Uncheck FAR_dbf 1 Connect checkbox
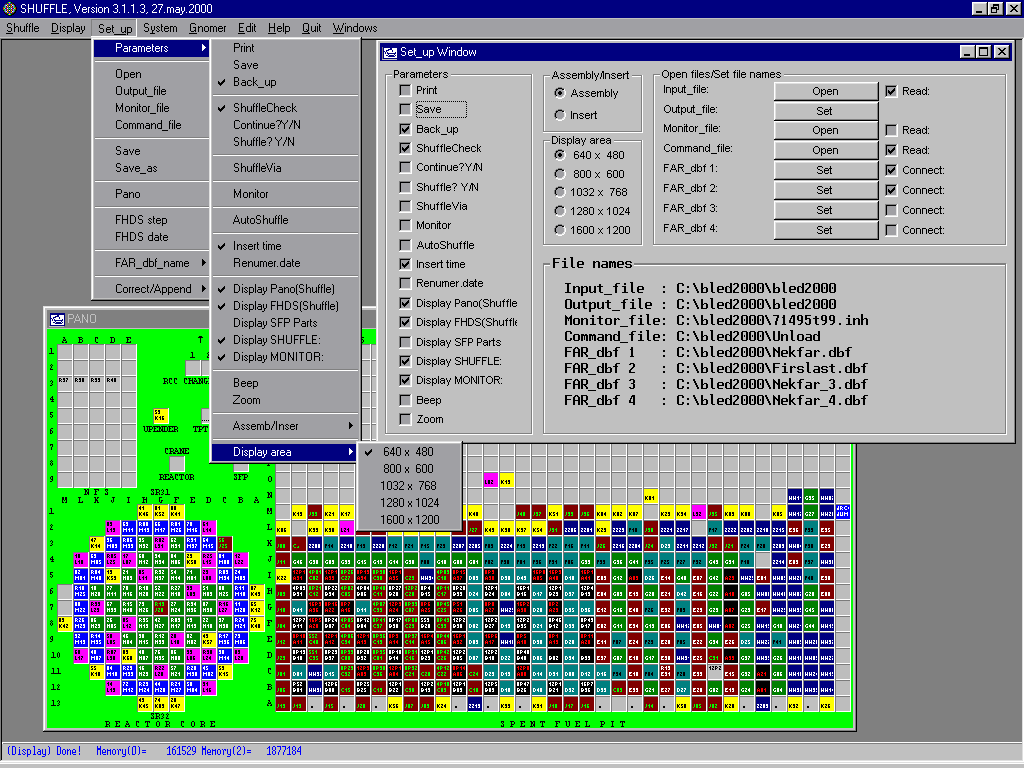The image size is (1024, 768). point(891,170)
